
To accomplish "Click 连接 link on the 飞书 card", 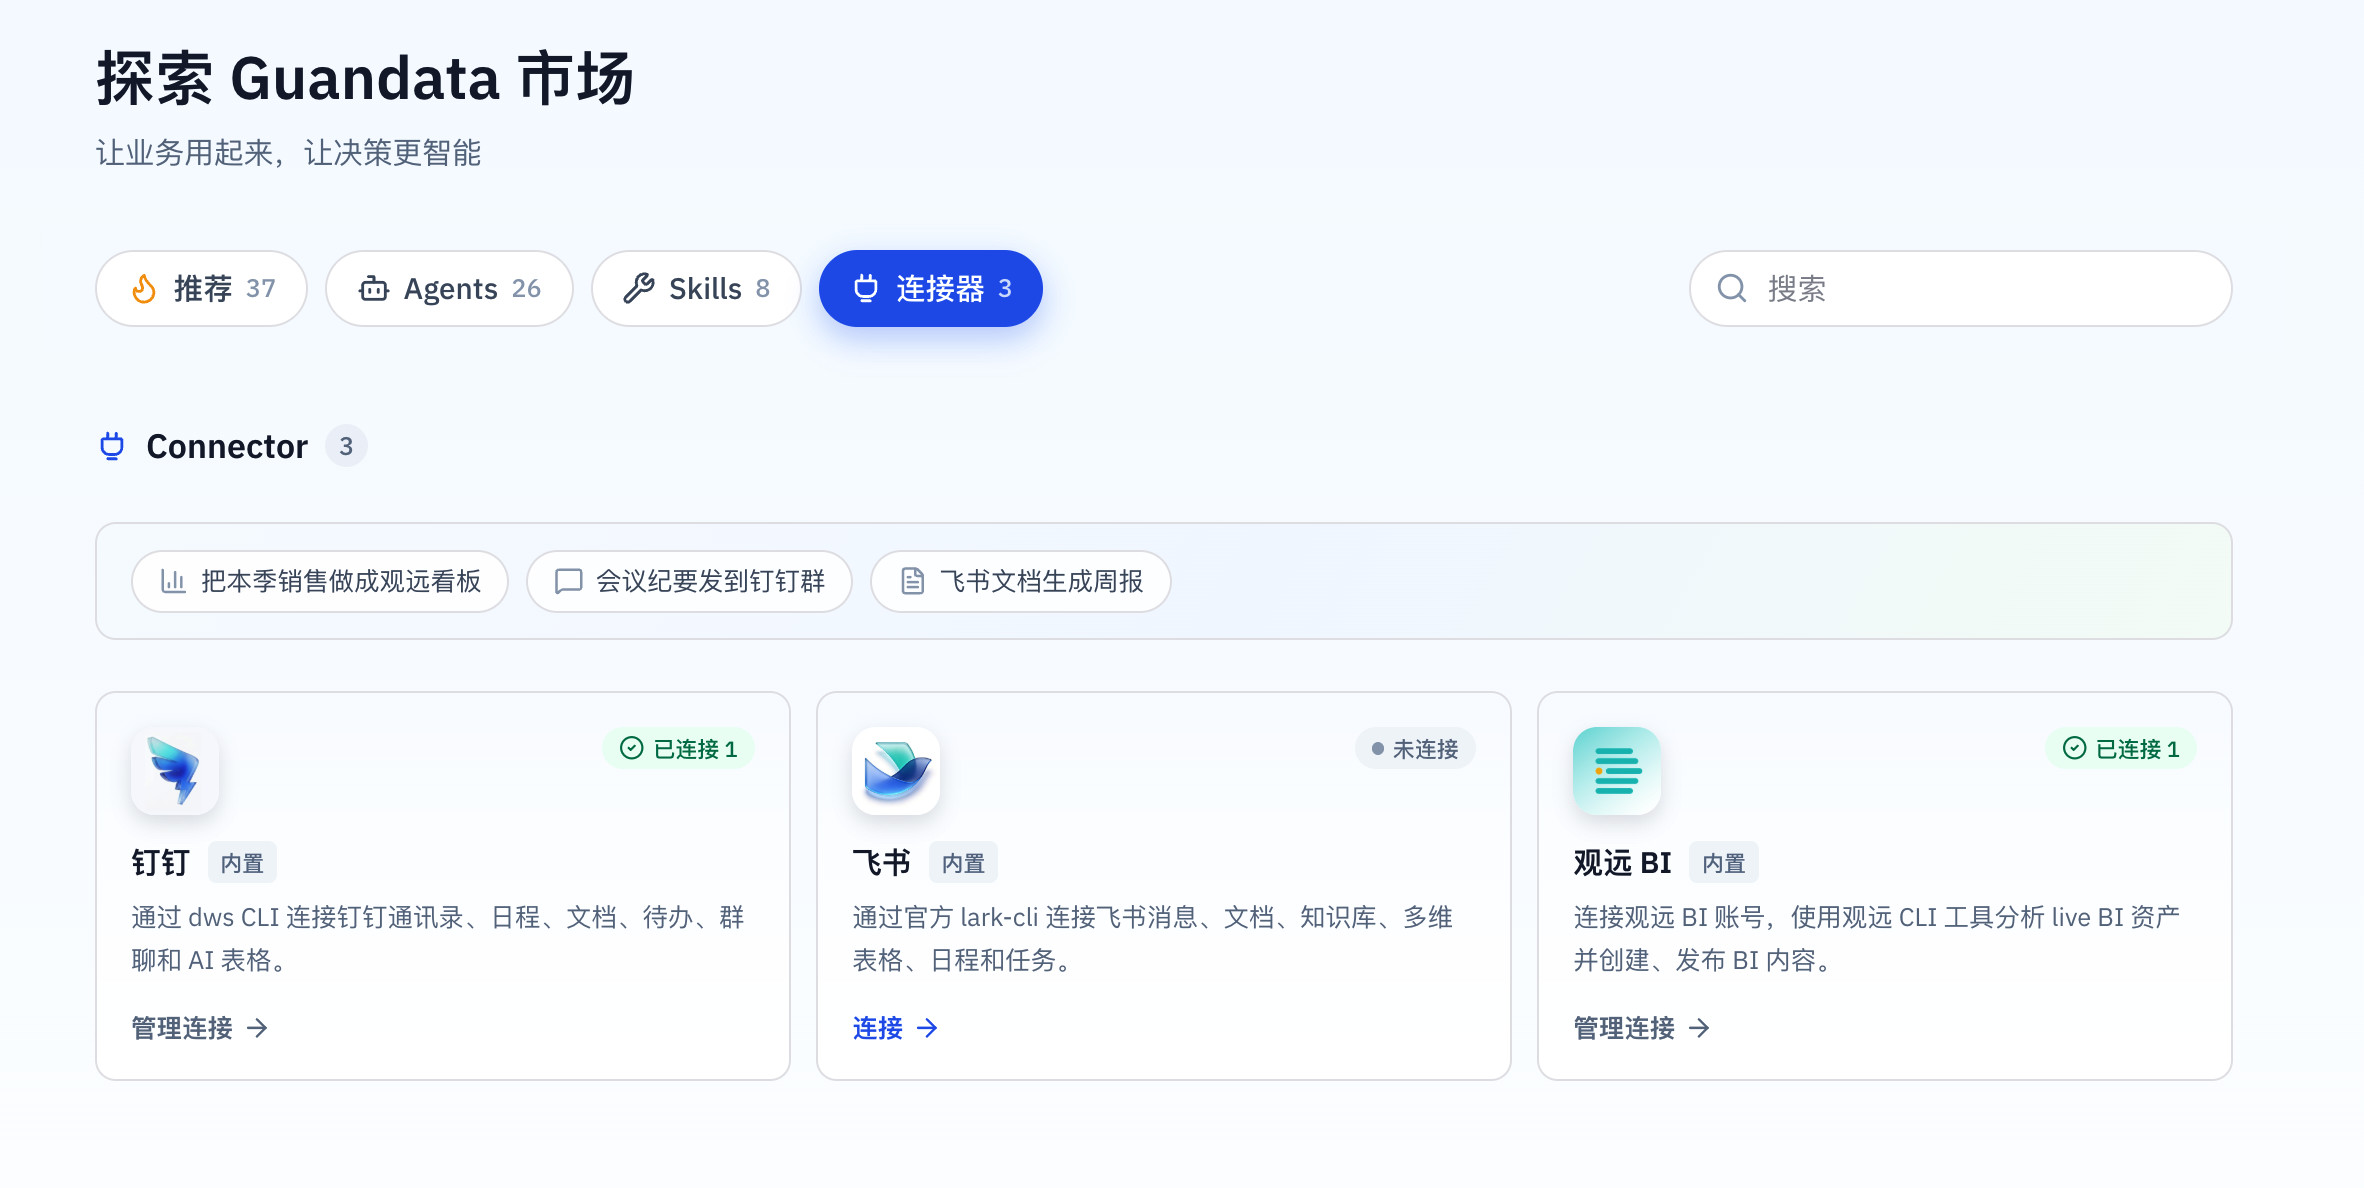I will pos(895,1028).
